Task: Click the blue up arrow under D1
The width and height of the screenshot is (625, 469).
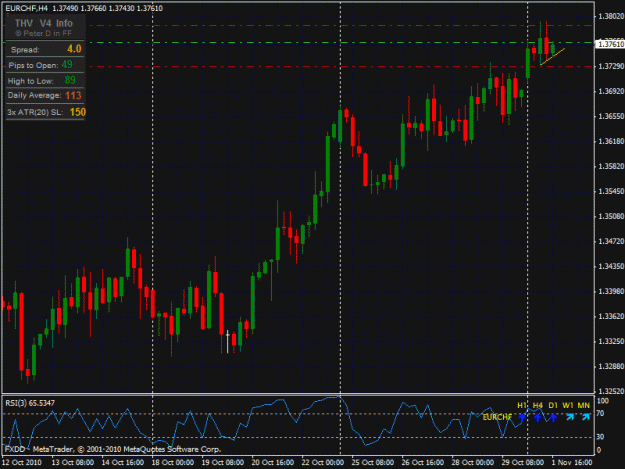Action: click(553, 418)
